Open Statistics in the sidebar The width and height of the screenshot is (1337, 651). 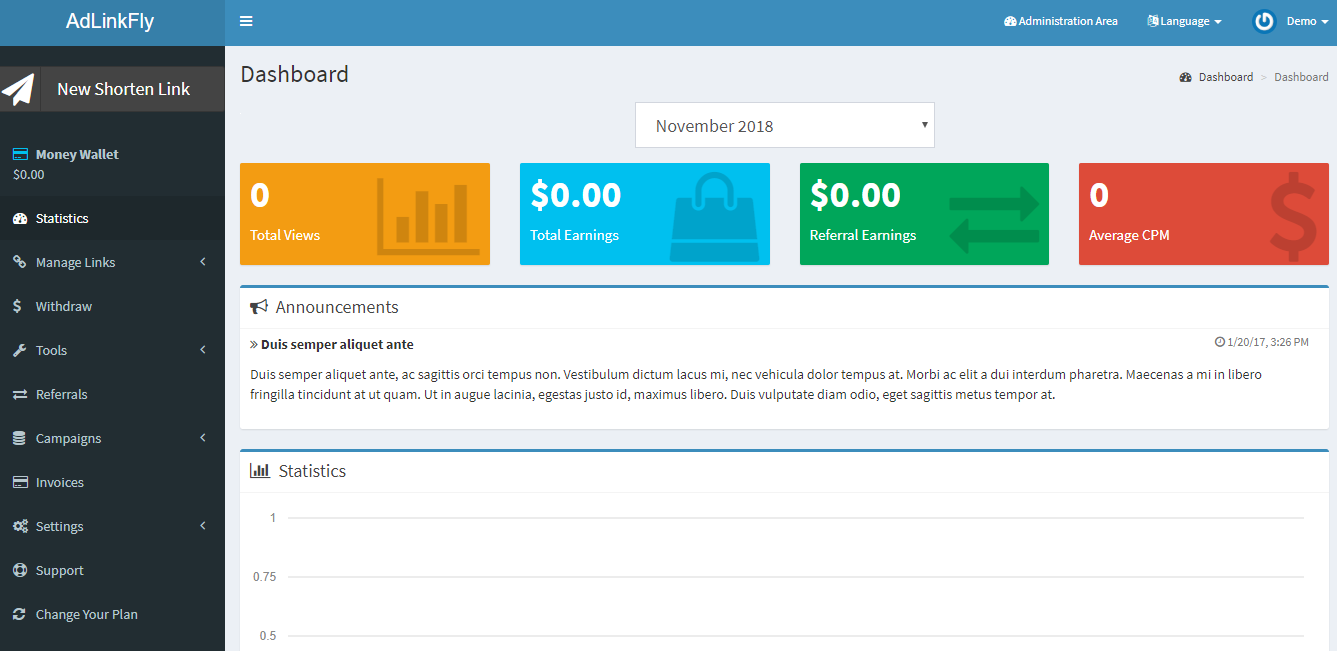(112, 218)
